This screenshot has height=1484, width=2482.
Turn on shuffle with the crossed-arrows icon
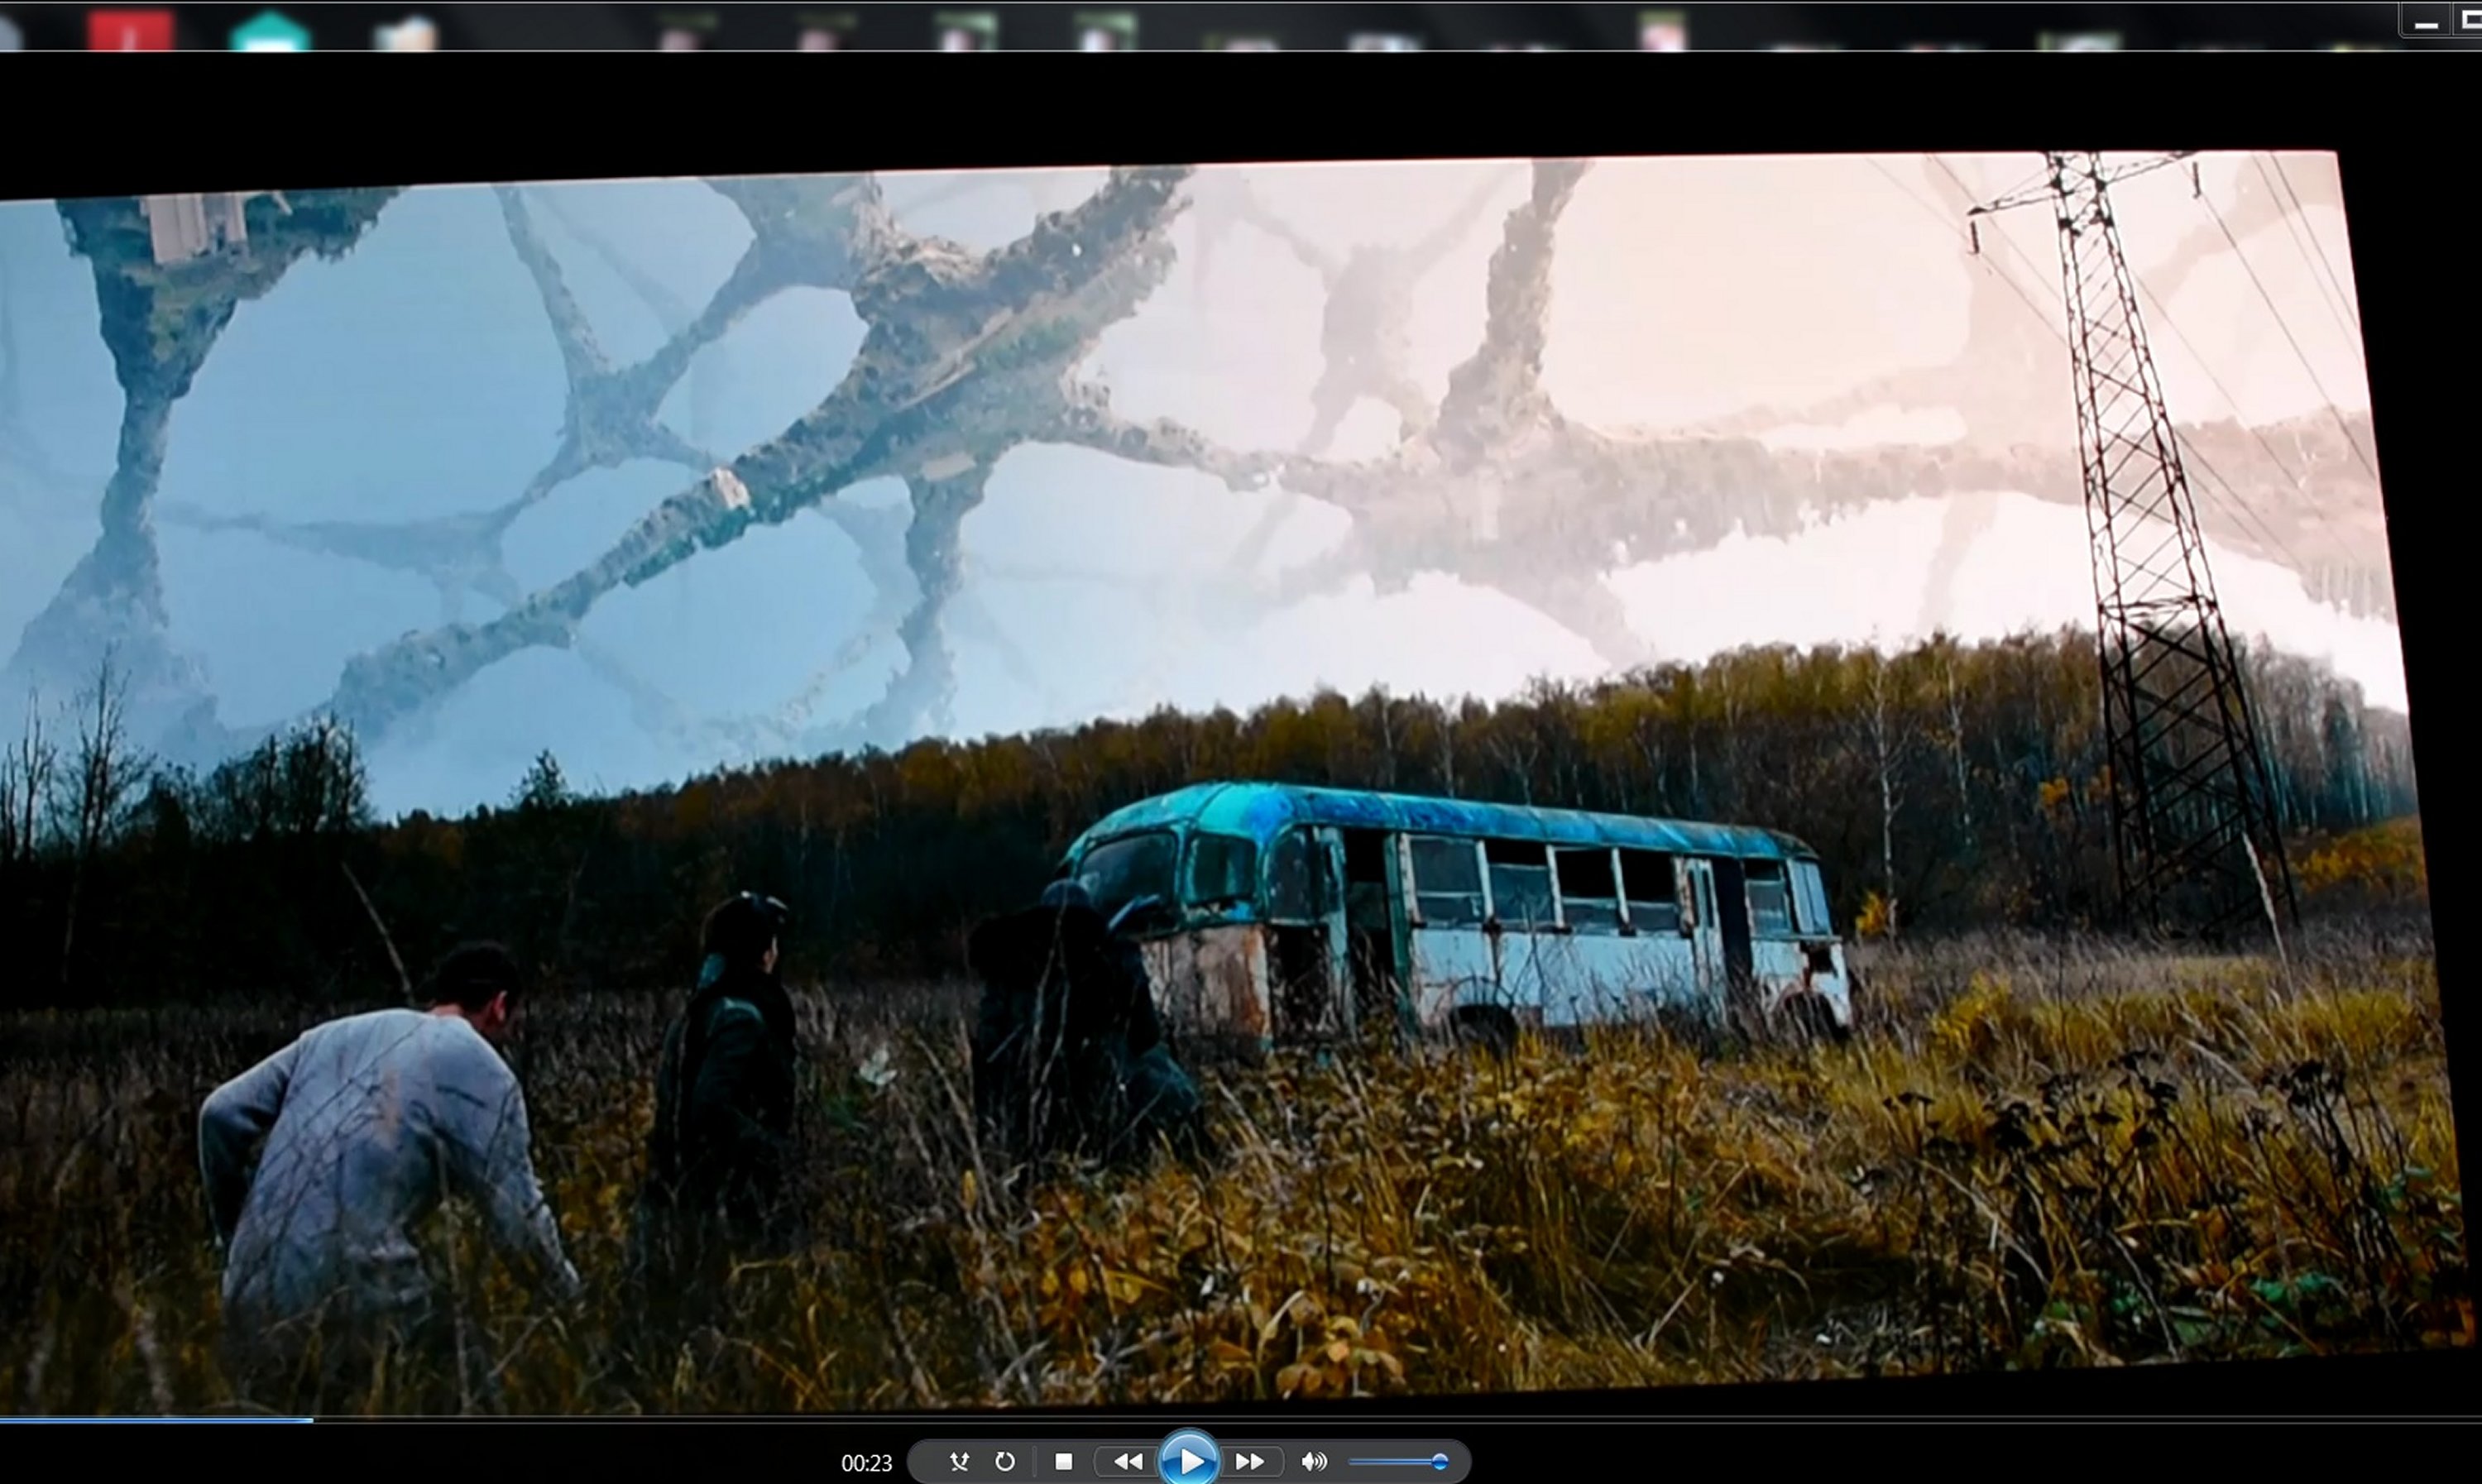(958, 1462)
